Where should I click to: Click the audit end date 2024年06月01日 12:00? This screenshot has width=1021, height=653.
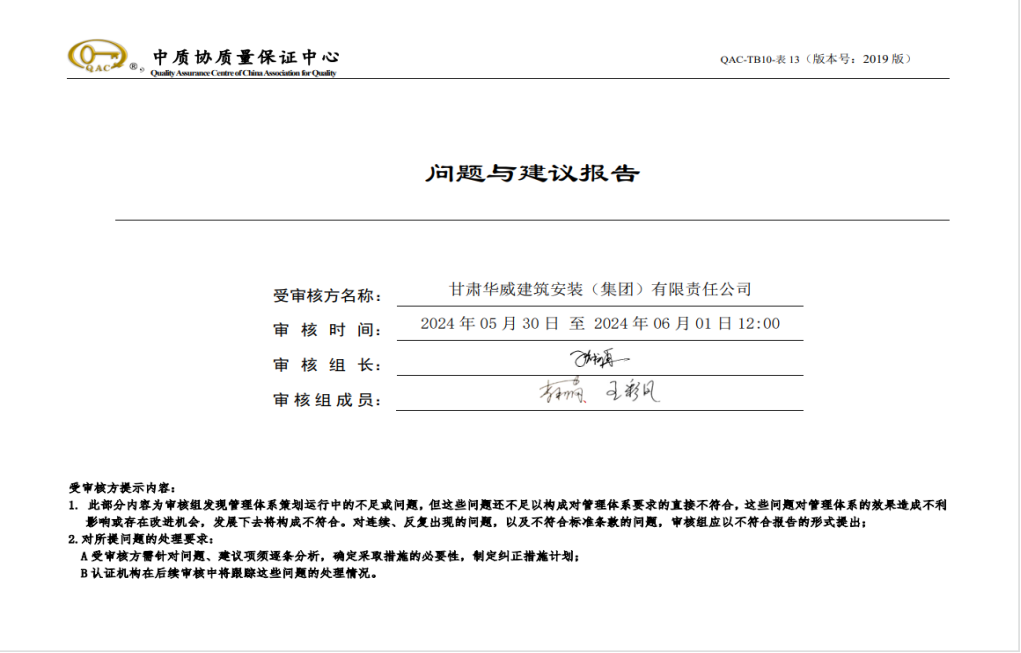coord(687,324)
